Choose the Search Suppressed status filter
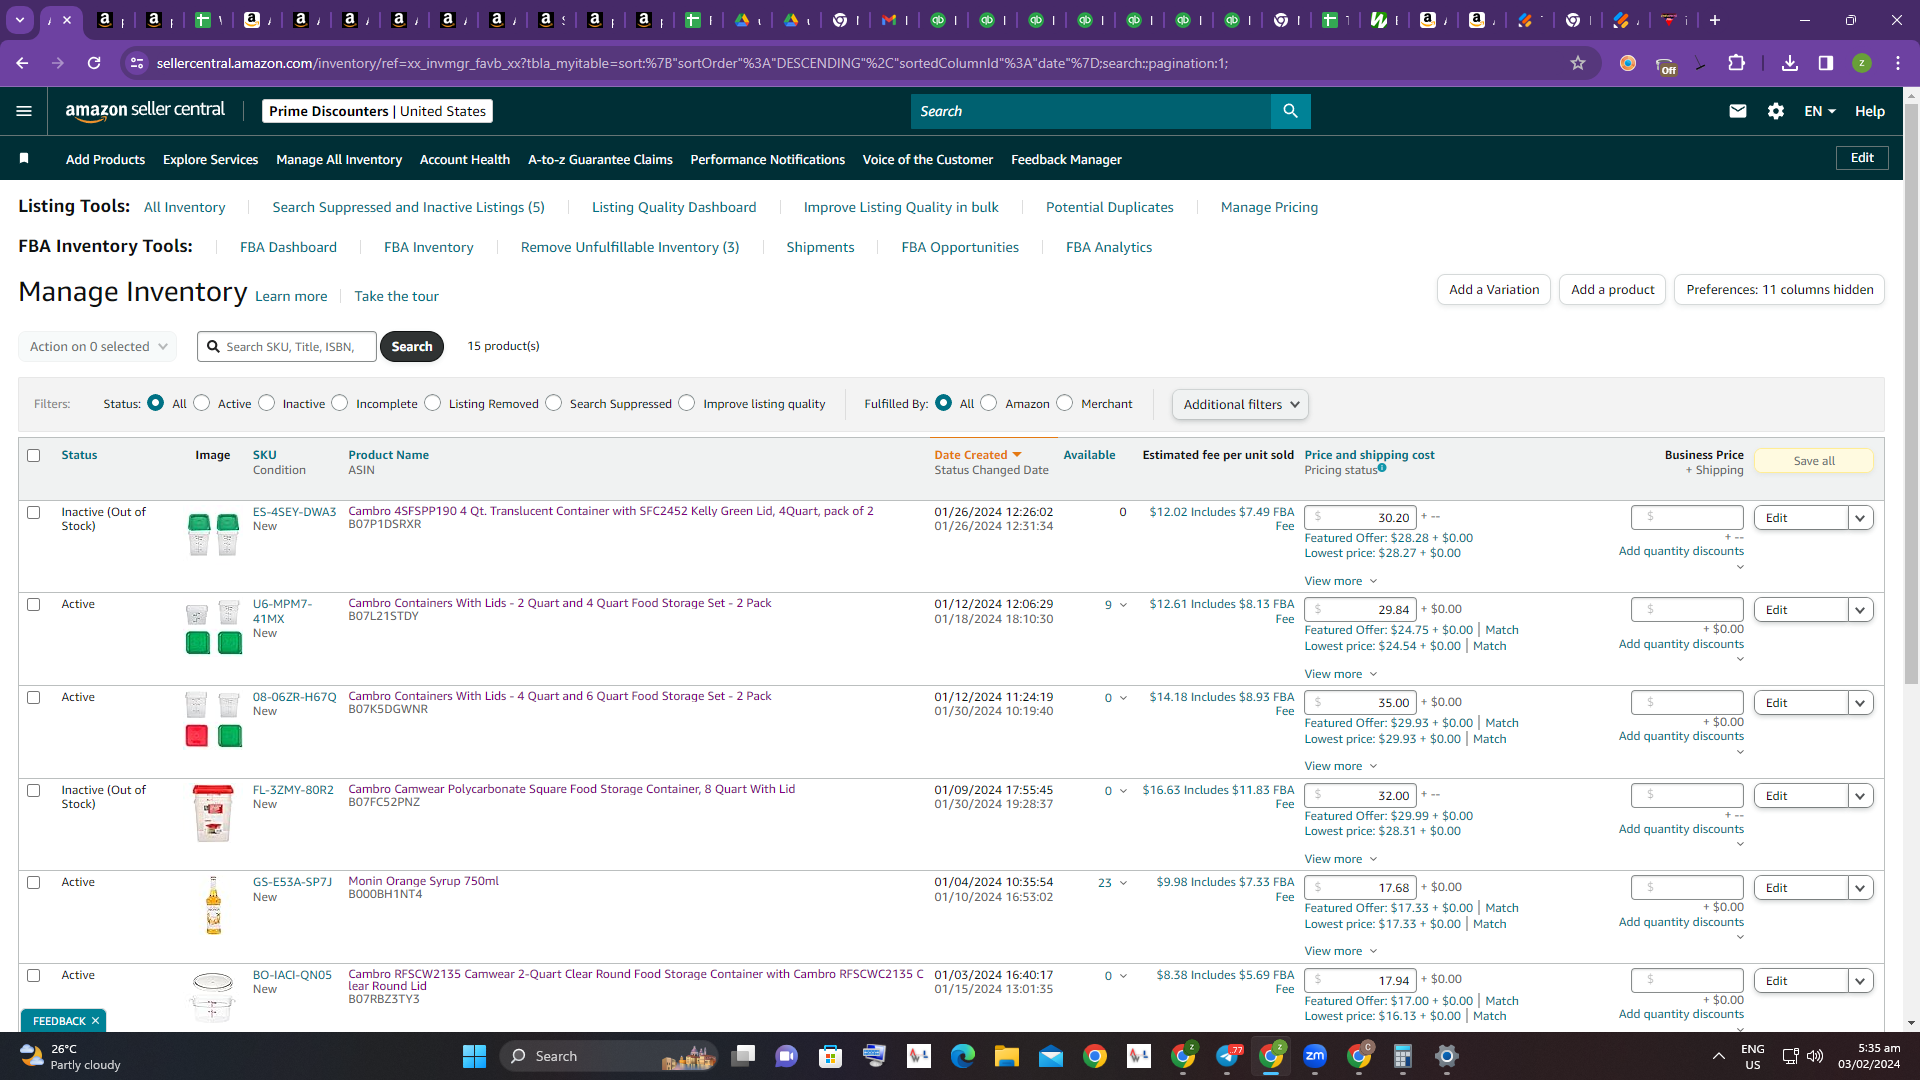The width and height of the screenshot is (1920, 1080). click(554, 403)
